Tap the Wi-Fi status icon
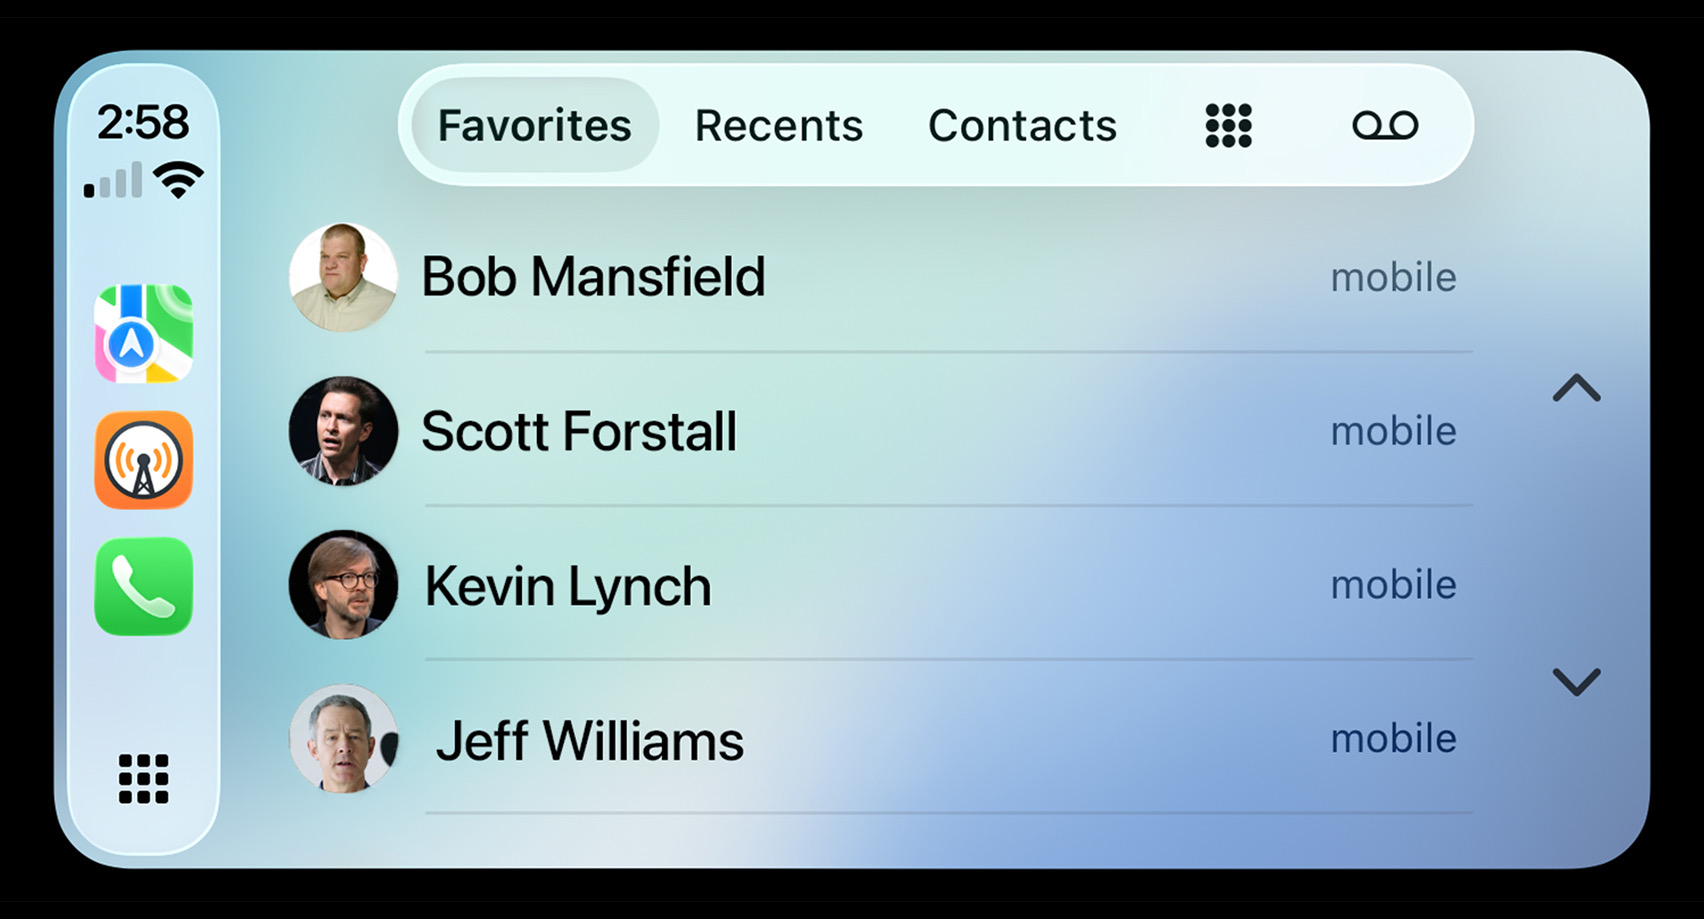1704x919 pixels. tap(179, 180)
